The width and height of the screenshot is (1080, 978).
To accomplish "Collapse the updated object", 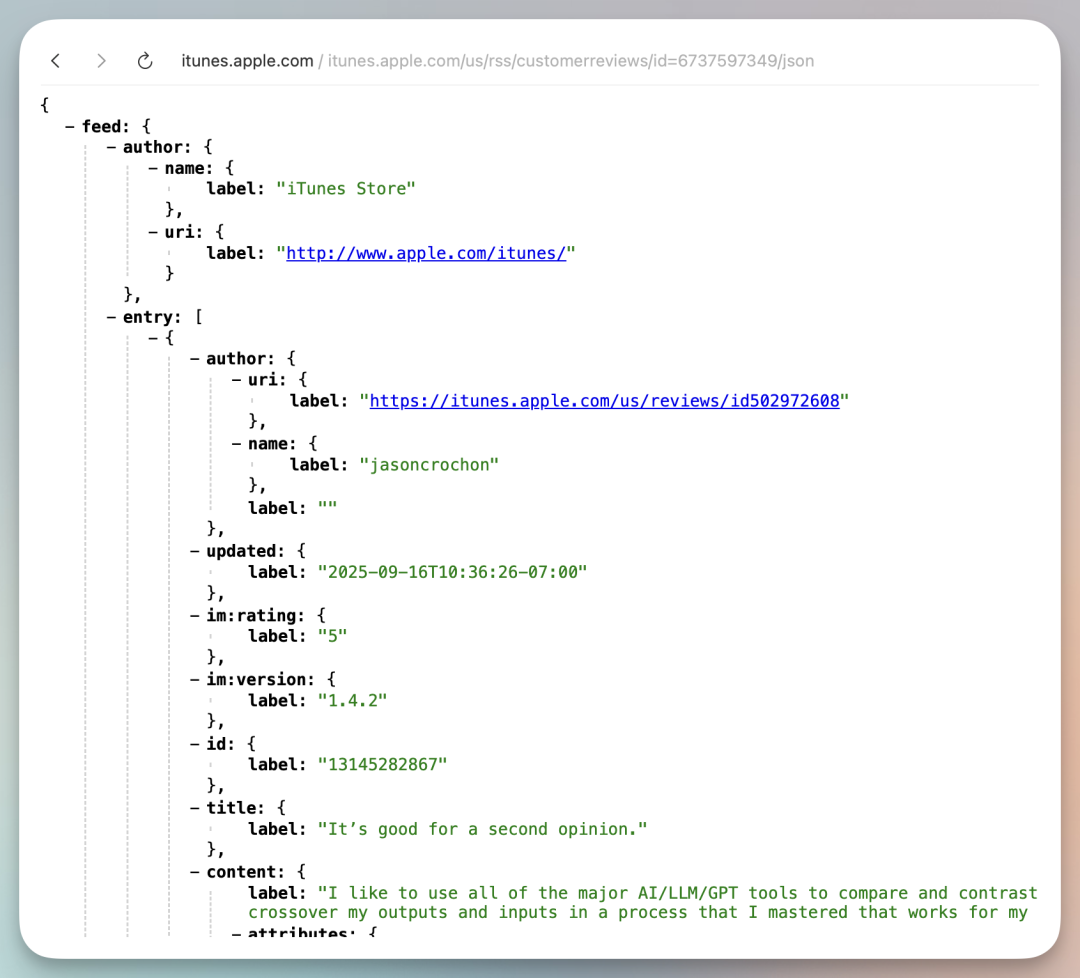I will tap(195, 552).
